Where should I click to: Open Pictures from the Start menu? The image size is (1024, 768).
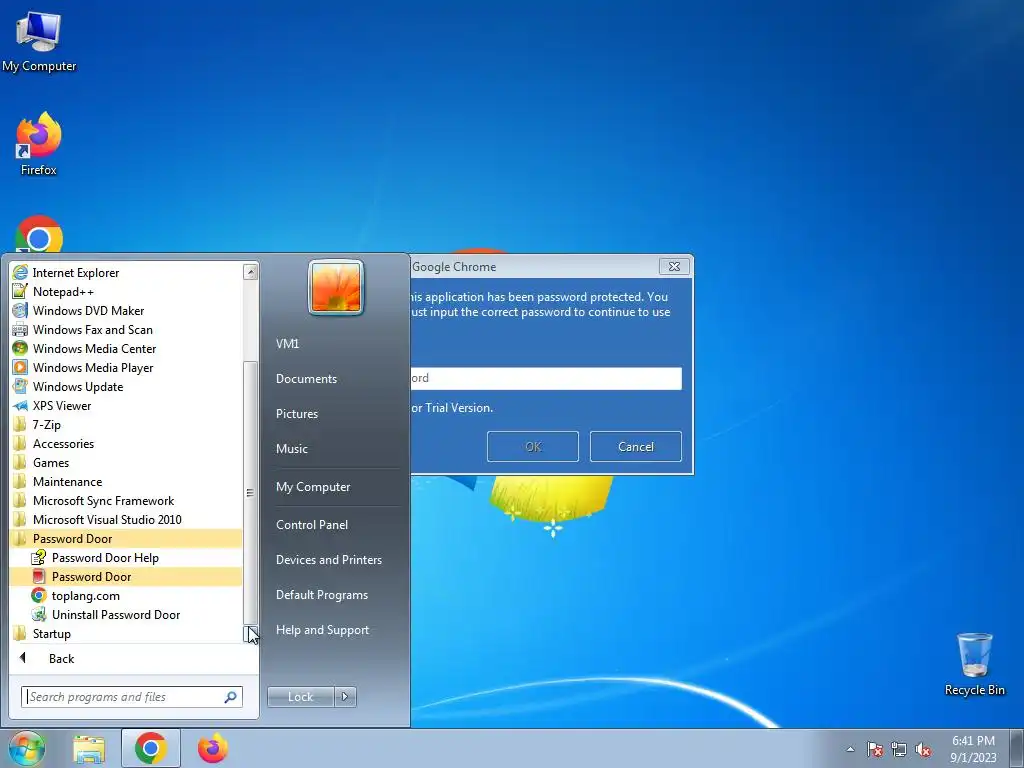click(x=336, y=413)
